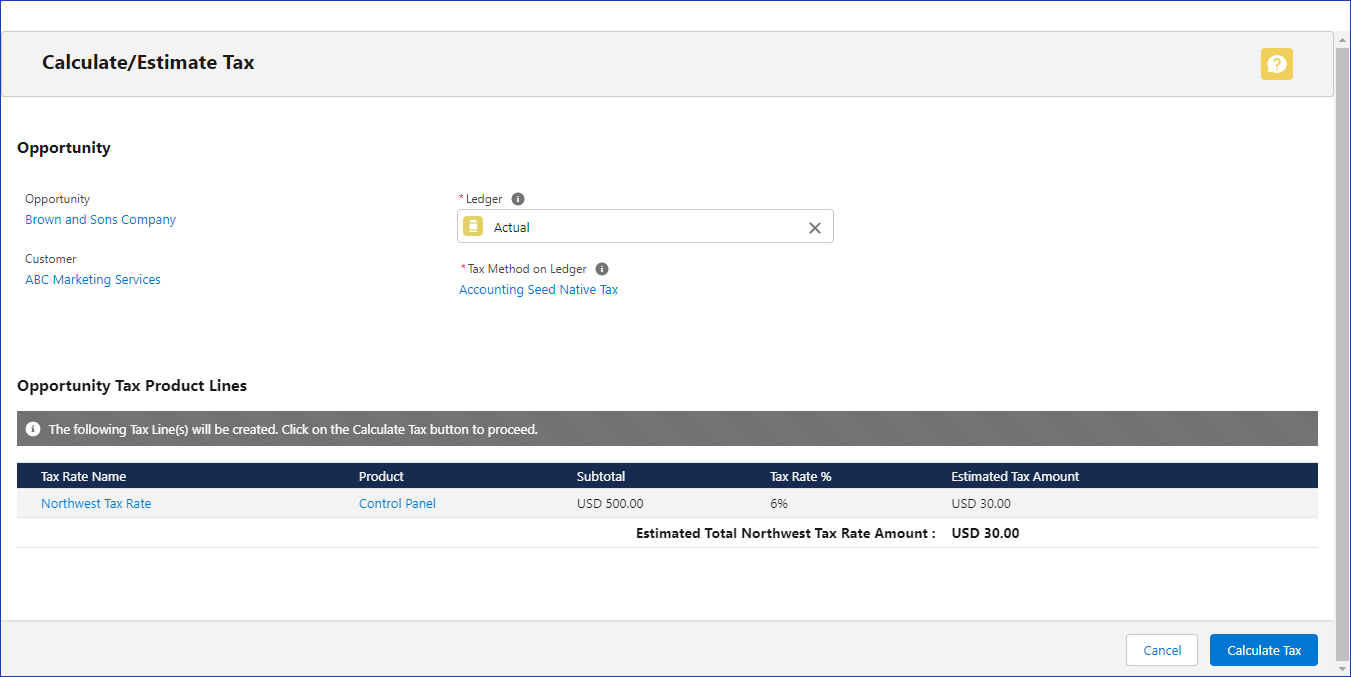Screen dimensions: 1351x677
Task: Click the USD 500.00 subtotal cell
Action: point(610,504)
